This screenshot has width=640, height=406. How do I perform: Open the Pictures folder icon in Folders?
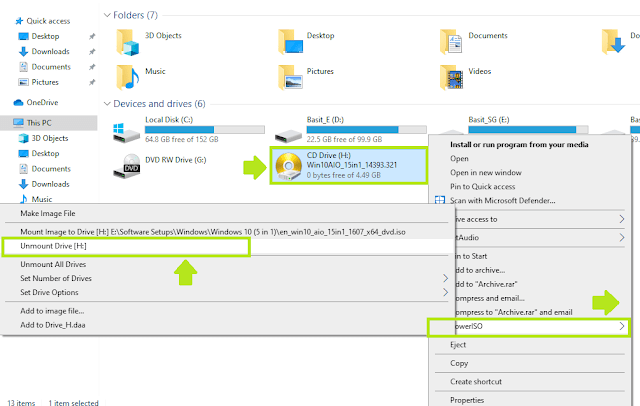pyautogui.click(x=290, y=77)
